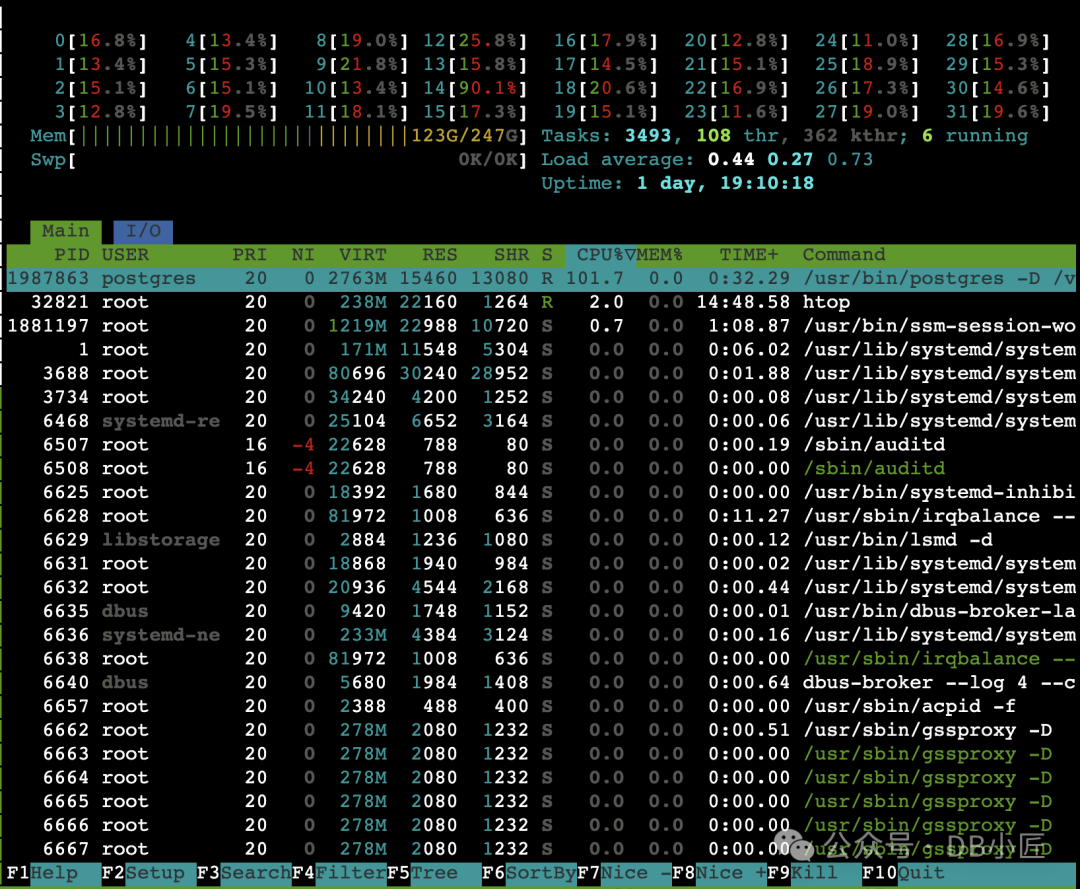The height and width of the screenshot is (889, 1080).
Task: Select process row PID 3688
Action: click(541, 374)
